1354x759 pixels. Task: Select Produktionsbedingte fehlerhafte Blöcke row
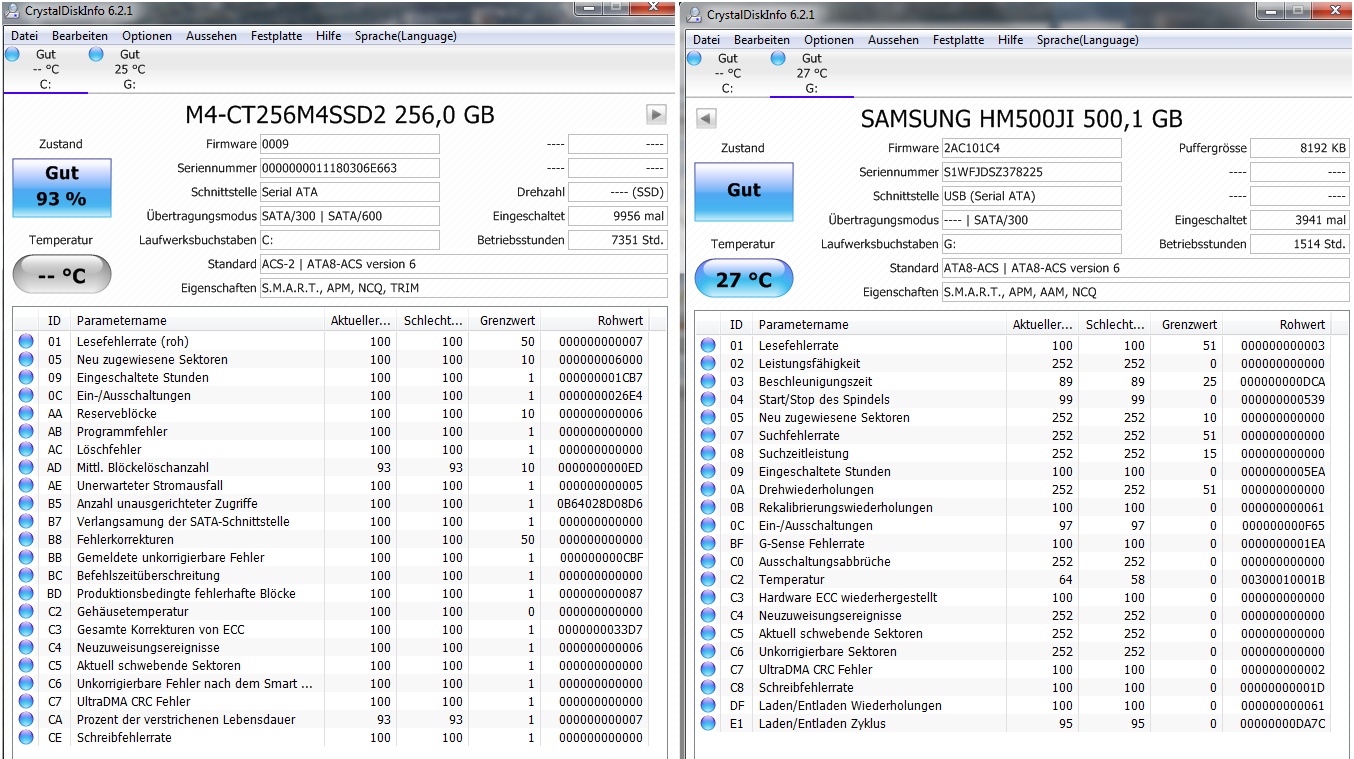pyautogui.click(x=331, y=594)
